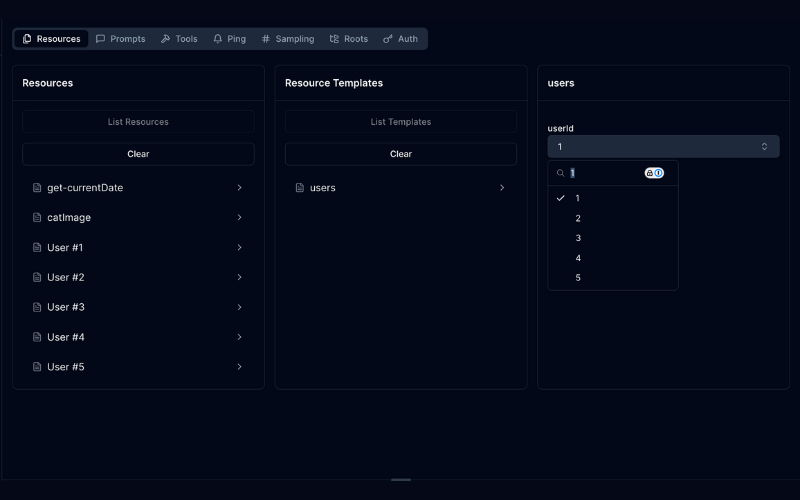Click the User #1 file icon

(37, 247)
